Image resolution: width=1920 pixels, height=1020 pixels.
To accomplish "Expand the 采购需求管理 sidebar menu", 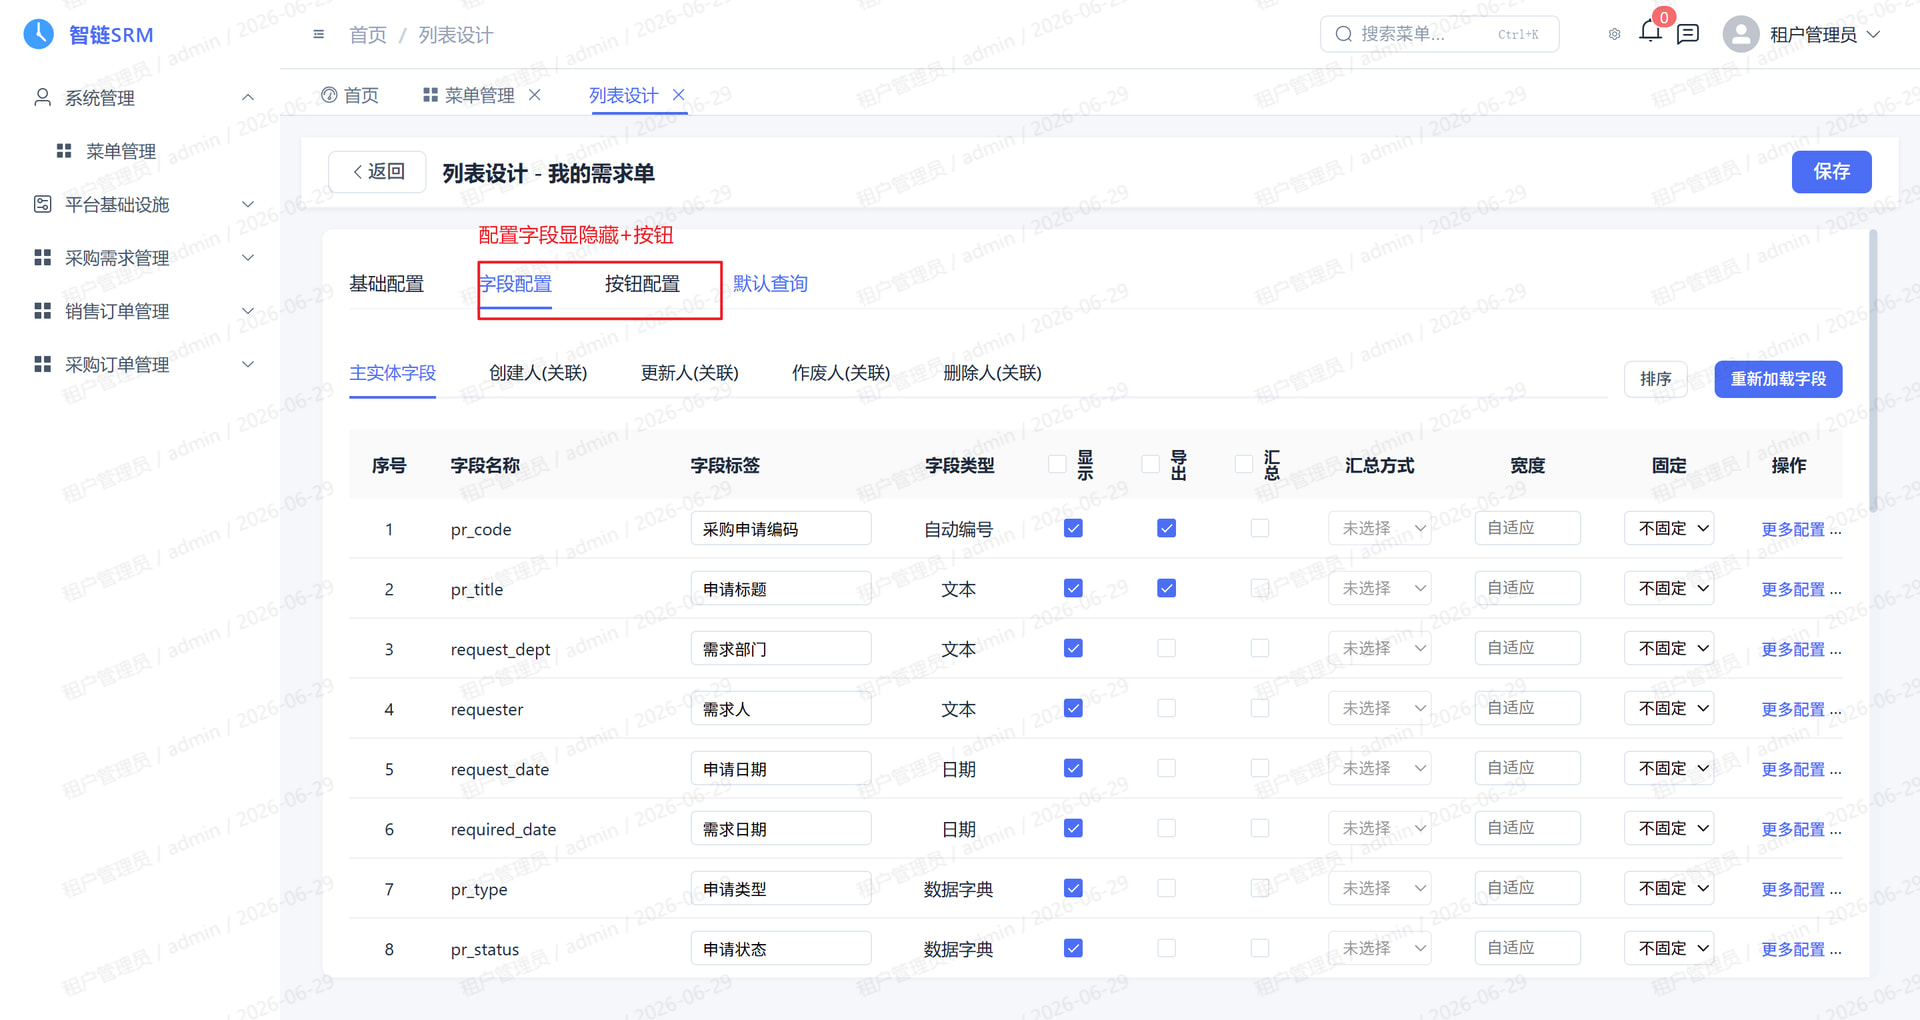I will [143, 258].
